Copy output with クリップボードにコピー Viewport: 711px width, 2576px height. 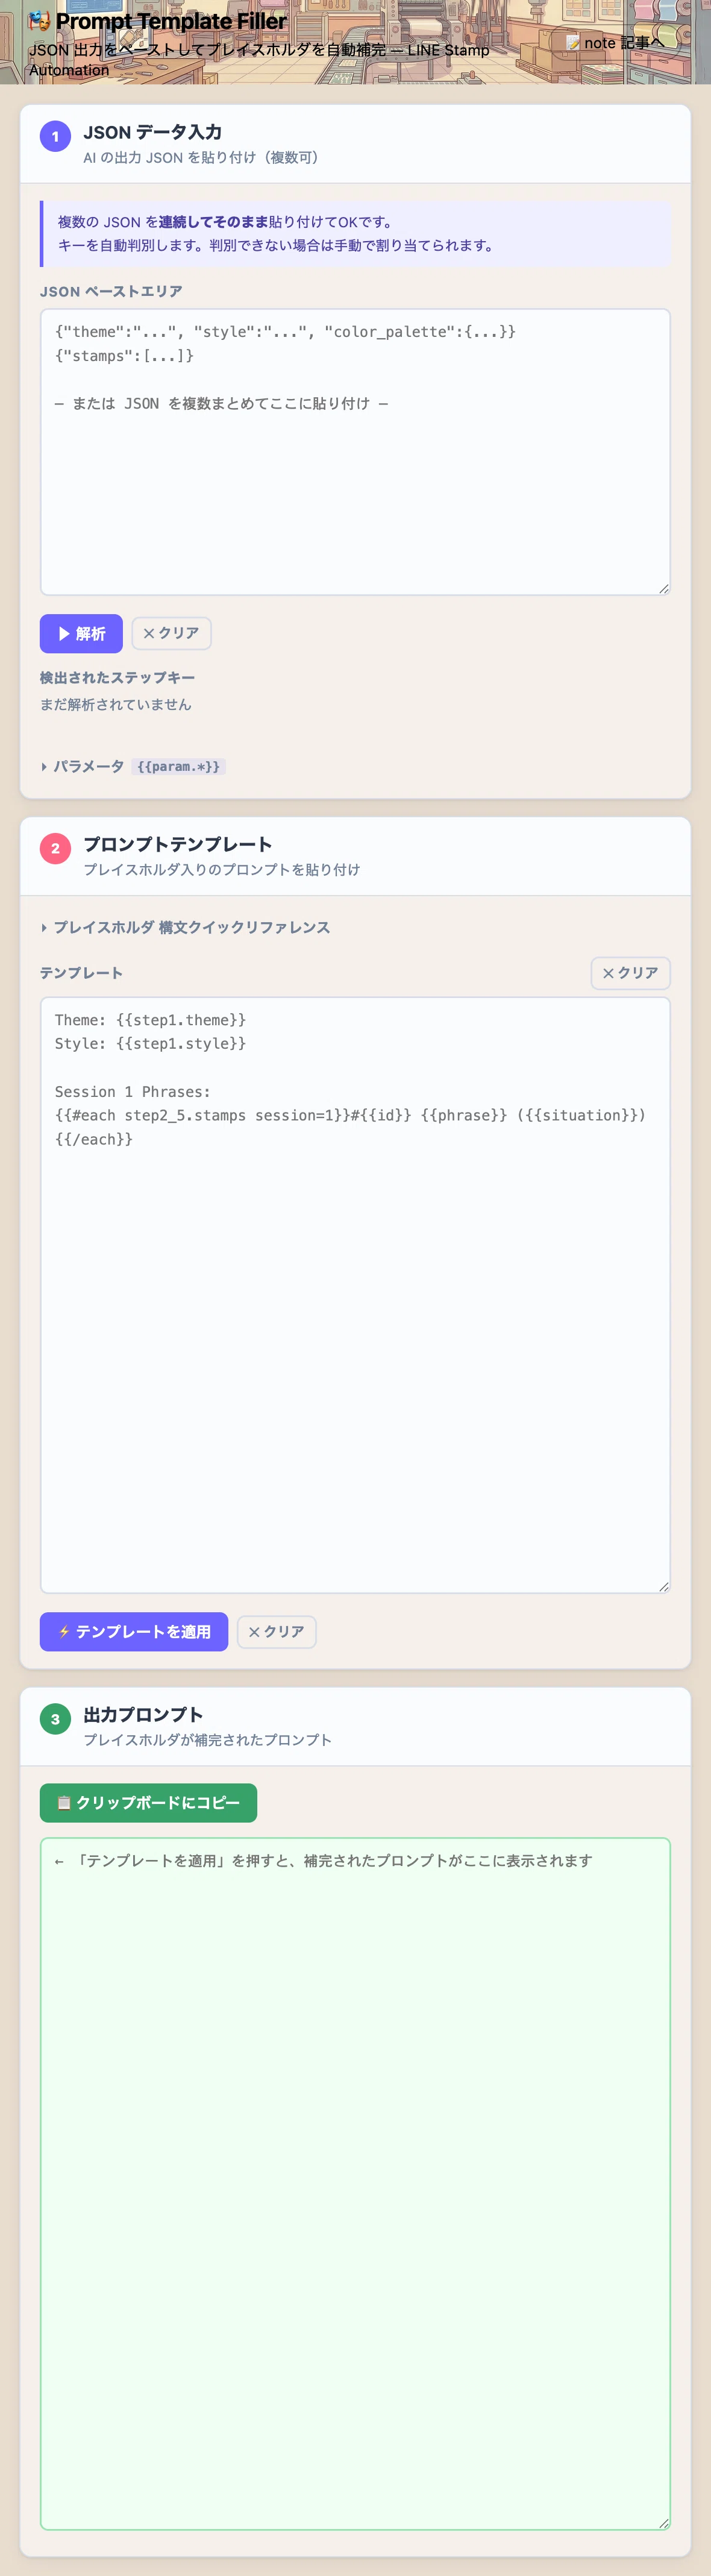148,1803
